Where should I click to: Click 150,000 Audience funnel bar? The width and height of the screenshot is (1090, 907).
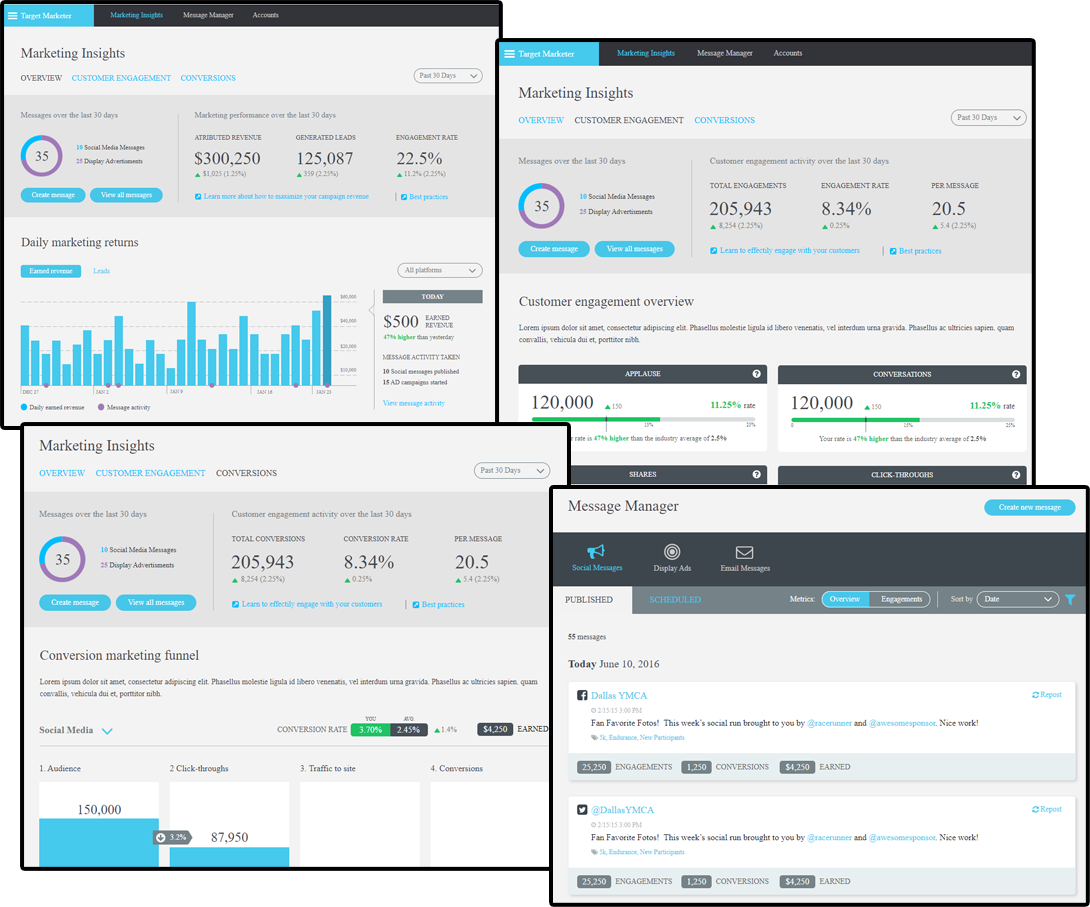click(x=99, y=842)
